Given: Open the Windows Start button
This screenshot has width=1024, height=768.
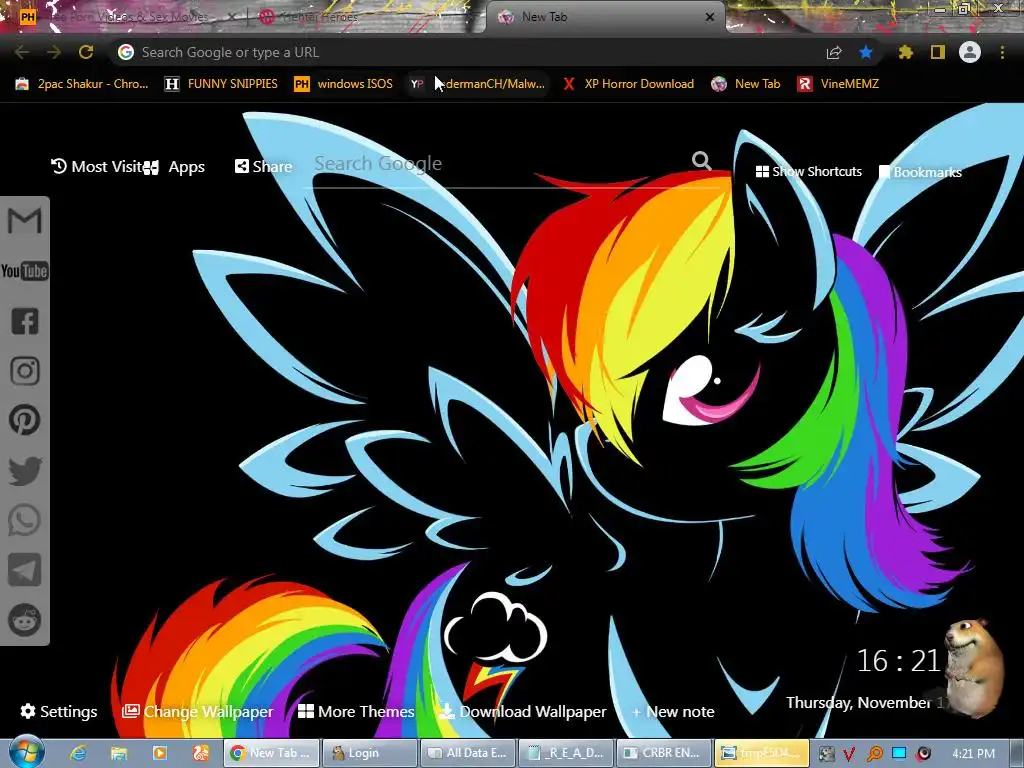Looking at the screenshot, I should [x=25, y=752].
